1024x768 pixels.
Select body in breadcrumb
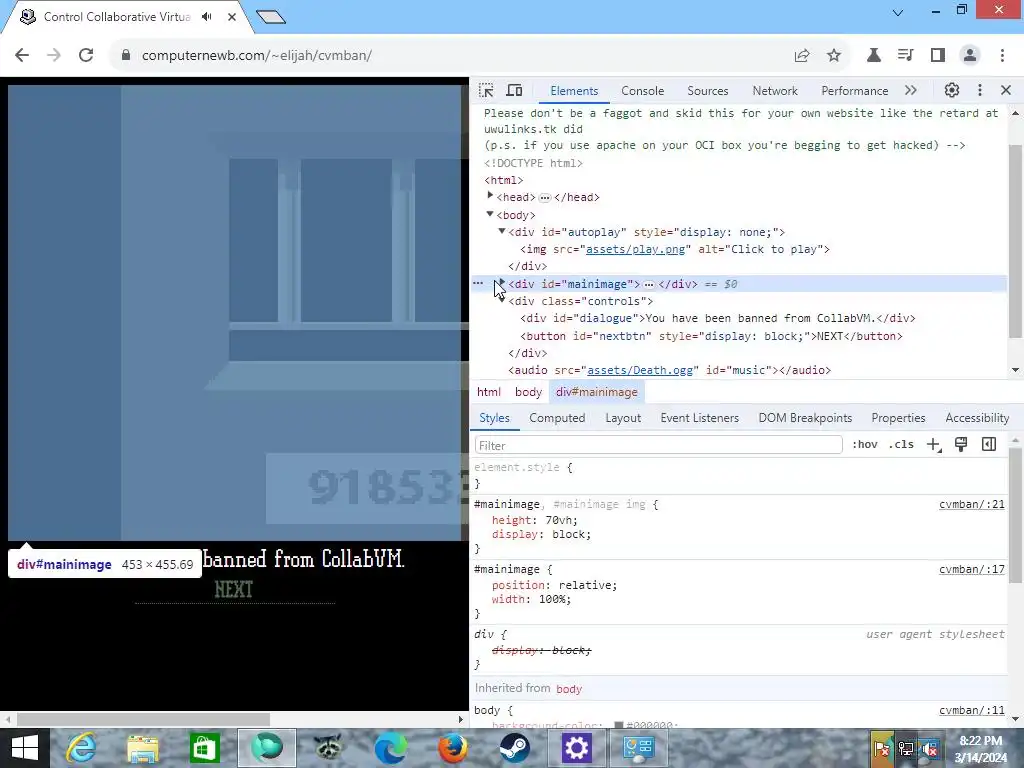pyautogui.click(x=528, y=392)
